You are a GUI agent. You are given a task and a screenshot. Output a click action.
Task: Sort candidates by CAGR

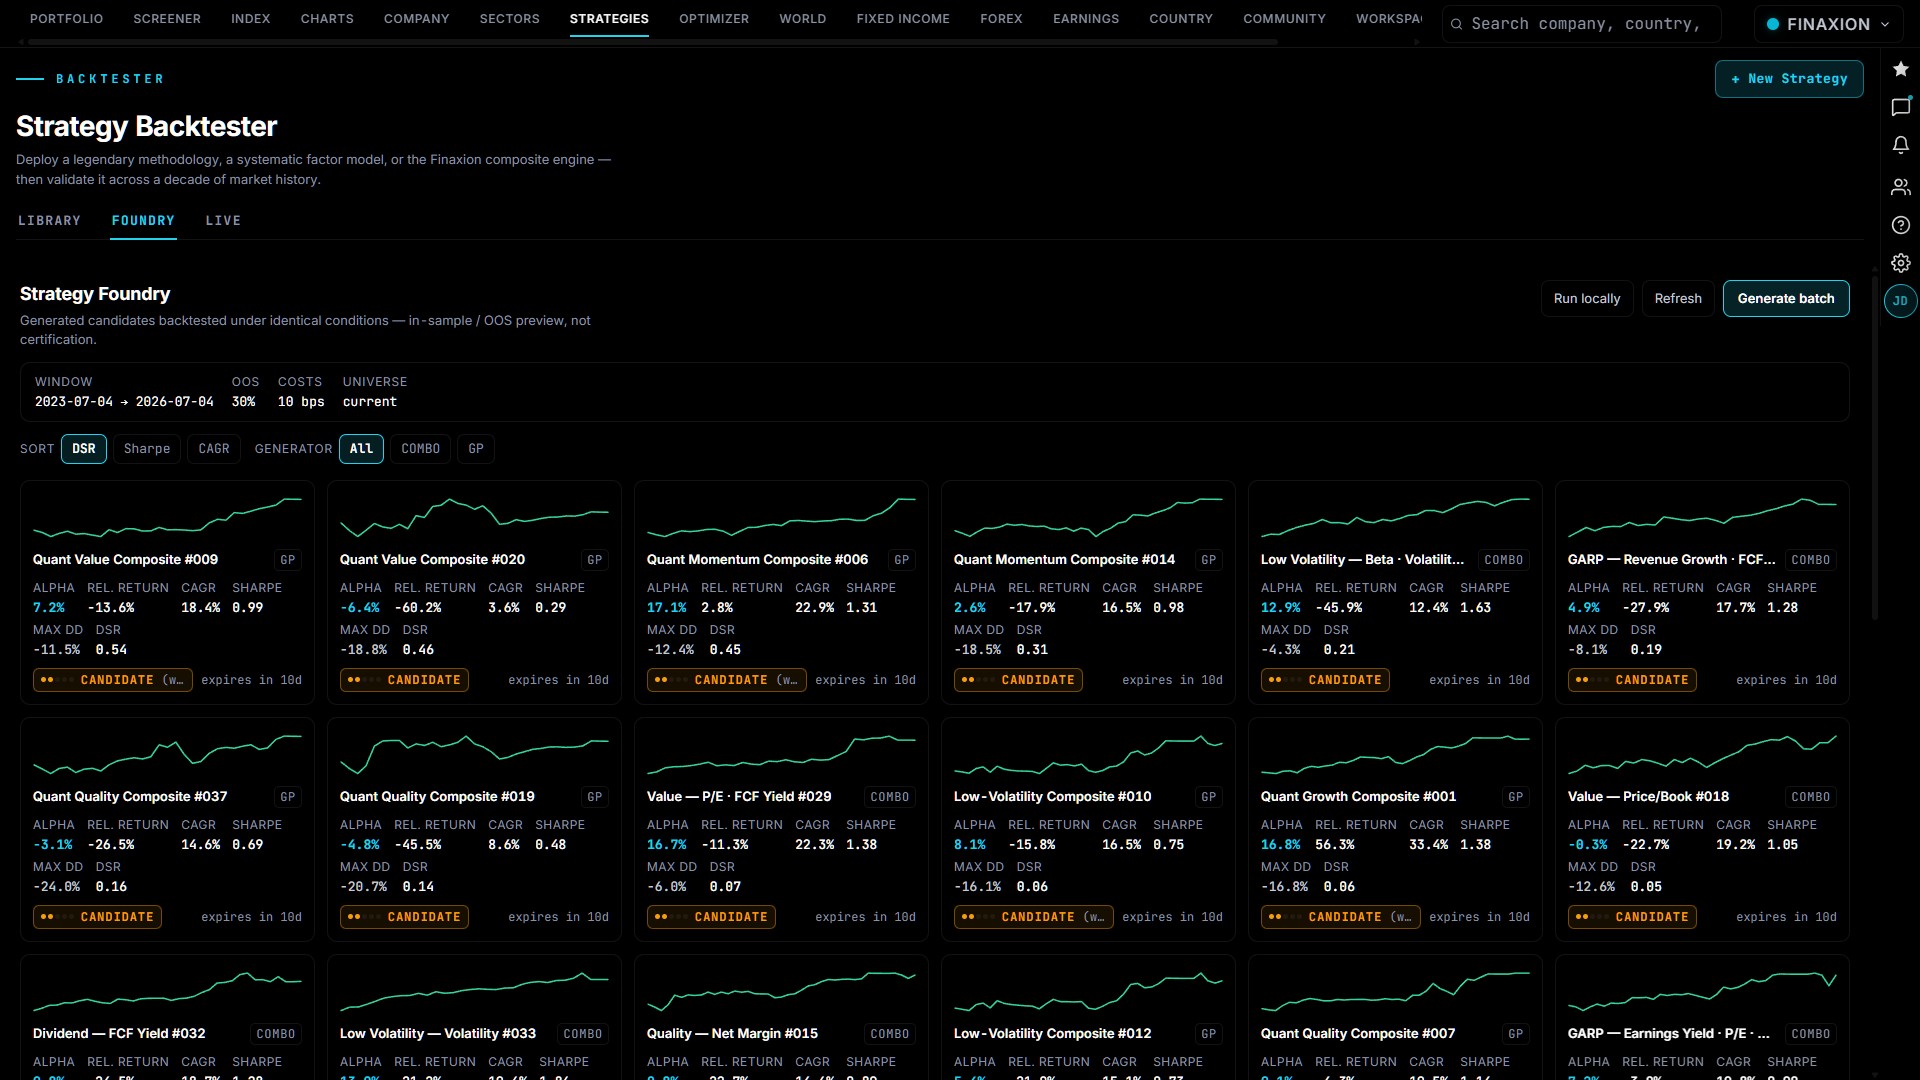[214, 449]
